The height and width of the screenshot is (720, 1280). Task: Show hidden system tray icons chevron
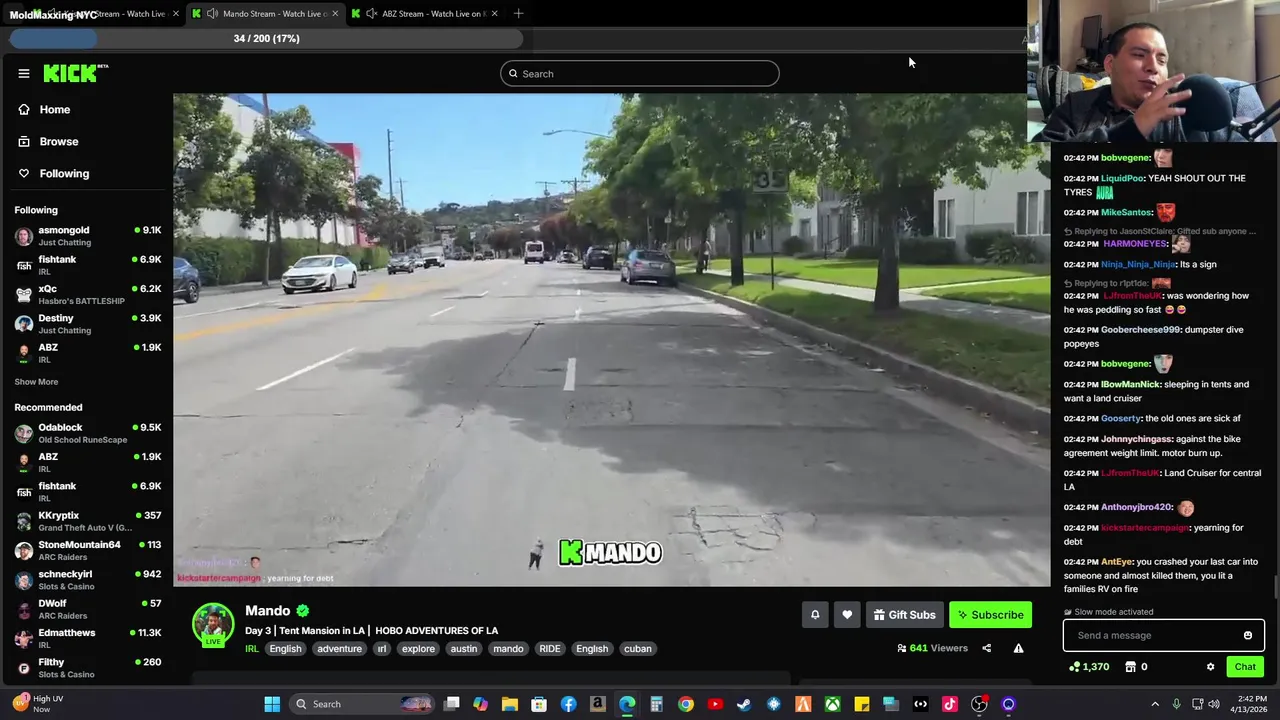click(x=1155, y=704)
